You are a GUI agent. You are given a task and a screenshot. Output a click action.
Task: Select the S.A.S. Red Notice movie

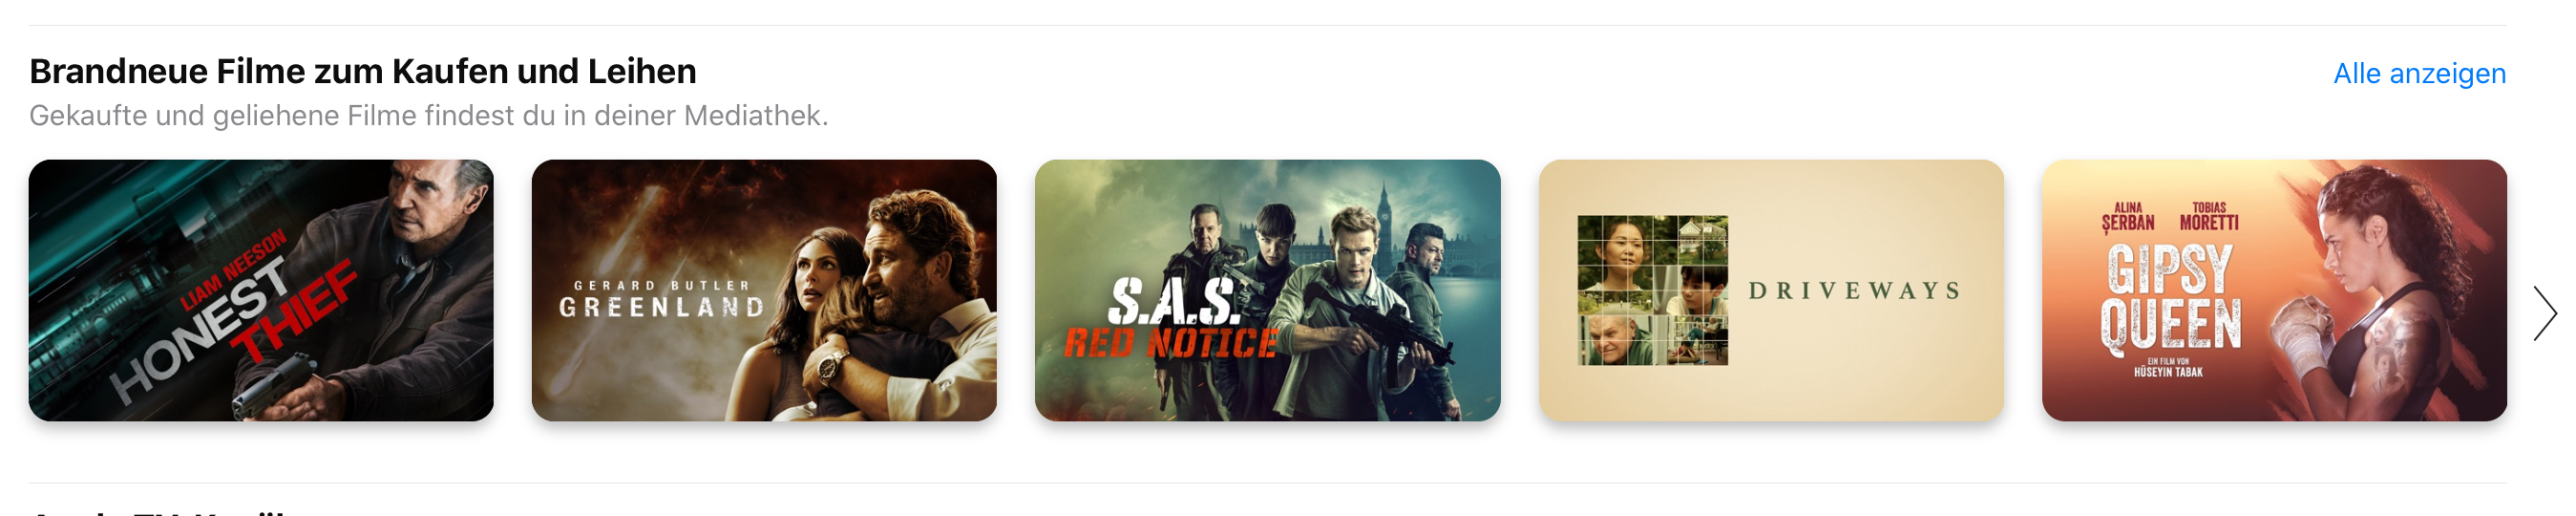pyautogui.click(x=1267, y=290)
